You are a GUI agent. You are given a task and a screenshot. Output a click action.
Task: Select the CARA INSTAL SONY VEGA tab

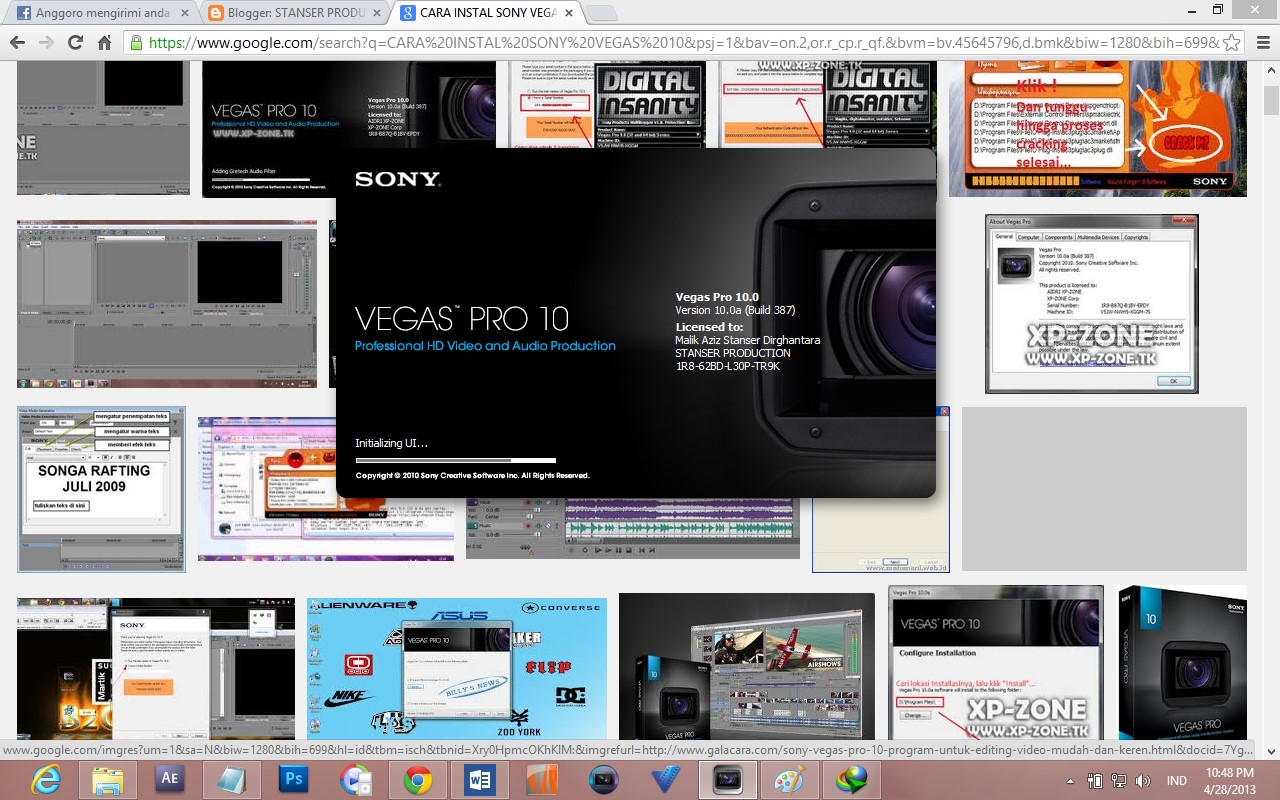pyautogui.click(x=486, y=14)
